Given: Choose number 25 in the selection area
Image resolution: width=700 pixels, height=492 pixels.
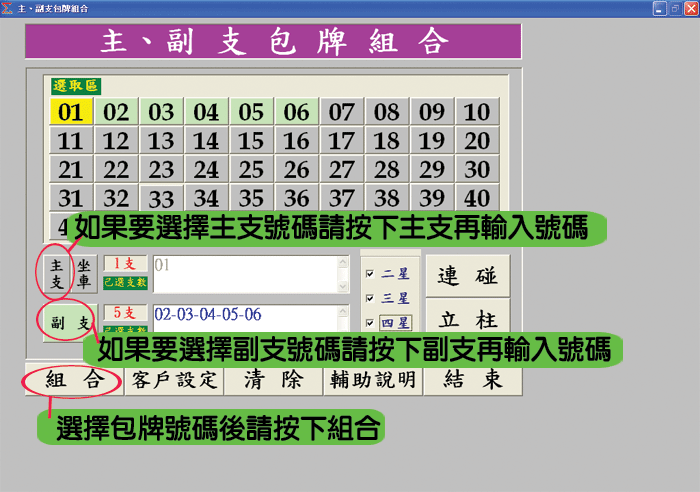Looking at the screenshot, I should [x=251, y=169].
